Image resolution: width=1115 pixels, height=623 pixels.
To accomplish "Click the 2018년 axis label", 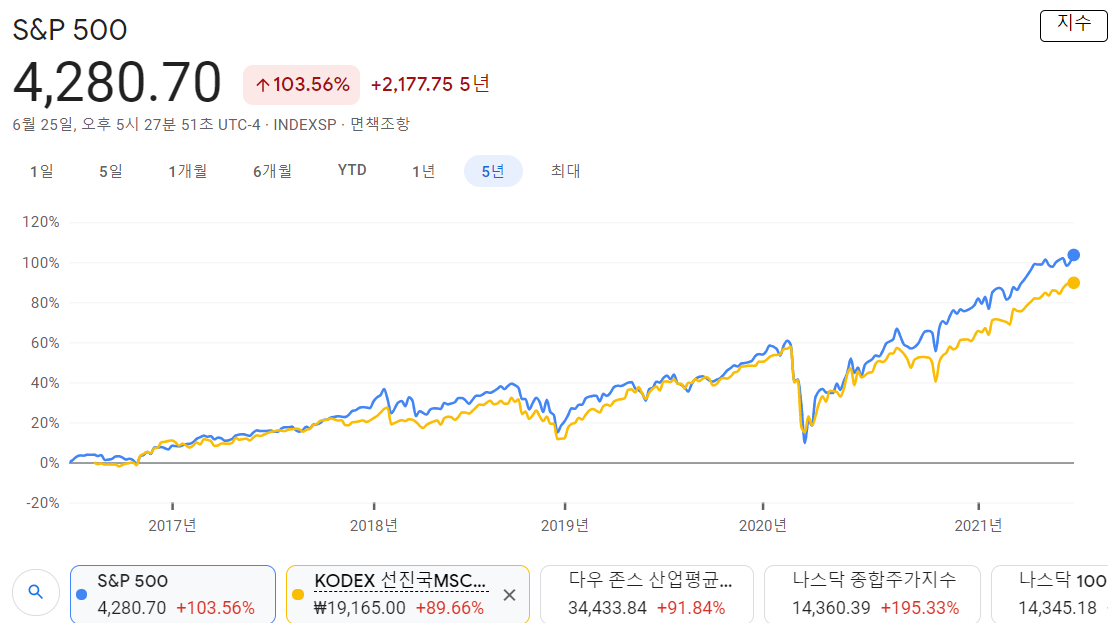I will (373, 526).
